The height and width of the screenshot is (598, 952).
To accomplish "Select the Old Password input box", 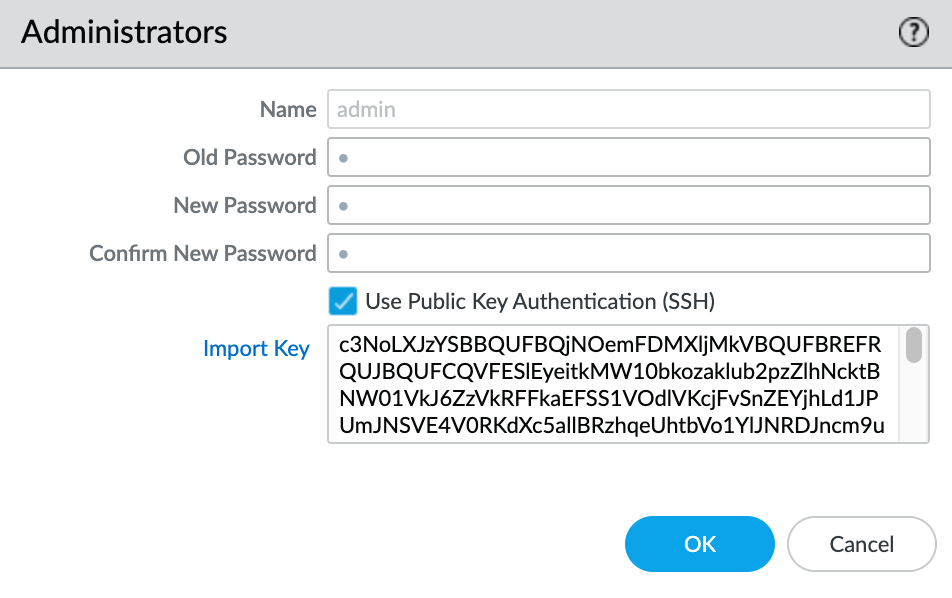I will pos(628,157).
